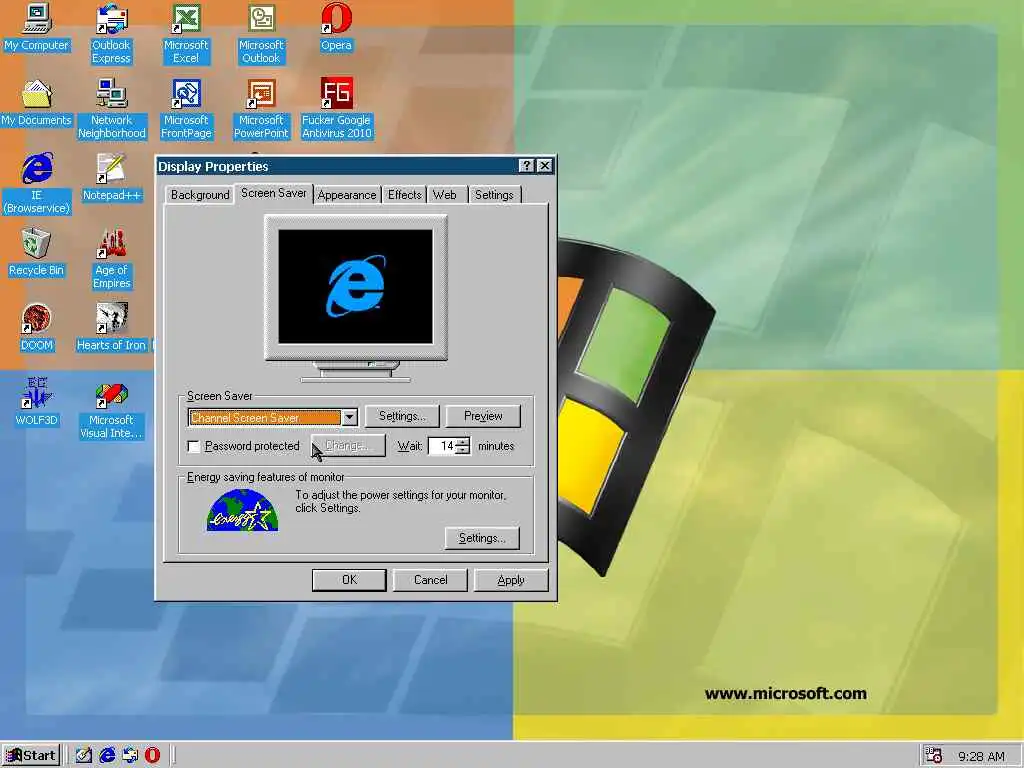Viewport: 1024px width, 768px height.
Task: Switch to the Appearance tab
Action: [347, 195]
